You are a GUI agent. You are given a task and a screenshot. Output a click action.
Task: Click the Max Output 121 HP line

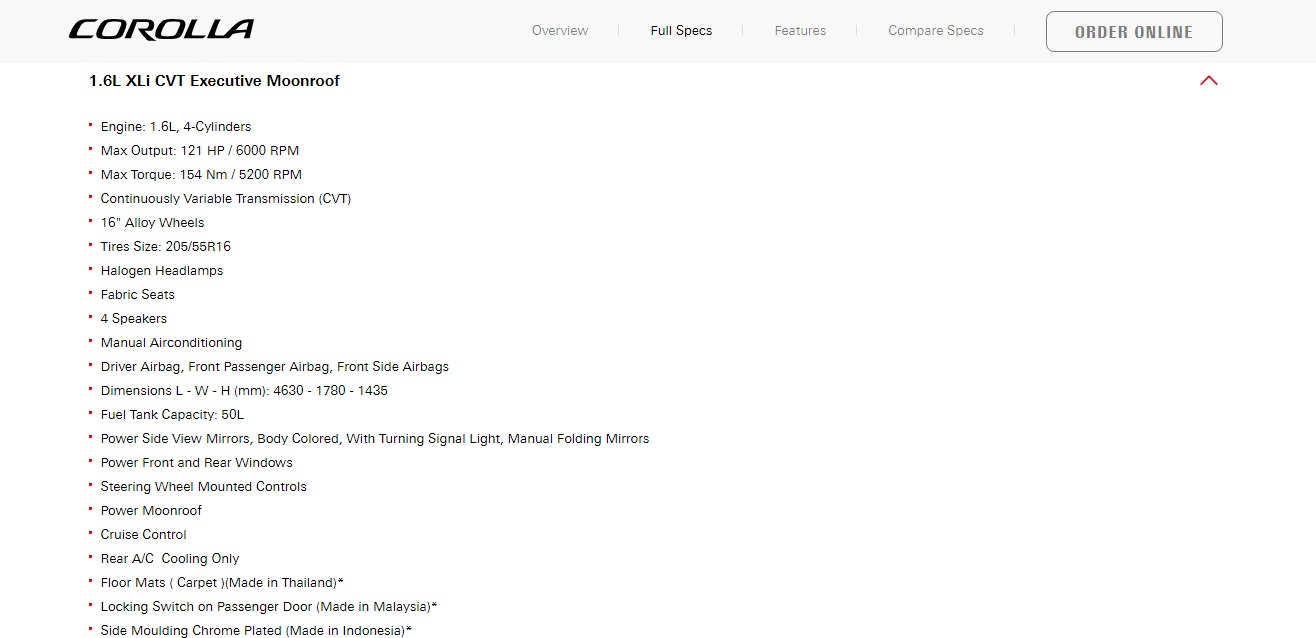coord(200,151)
